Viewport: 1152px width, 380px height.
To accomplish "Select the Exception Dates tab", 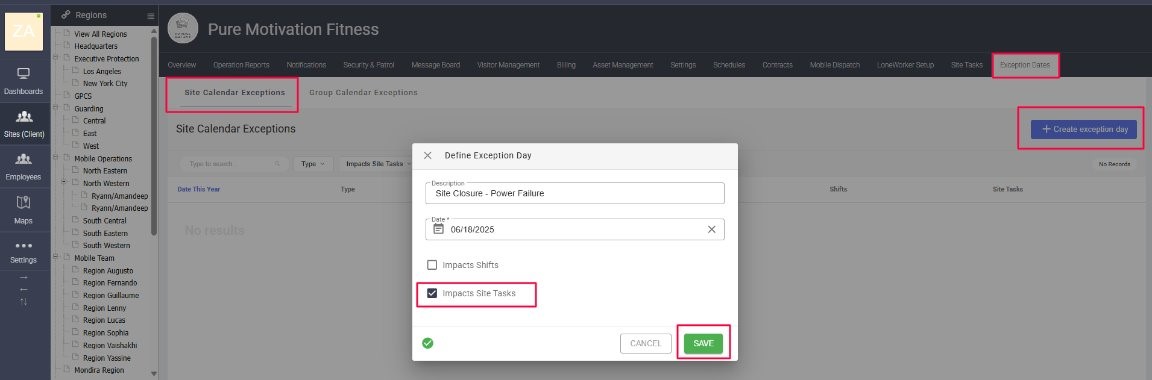I will coord(1025,65).
